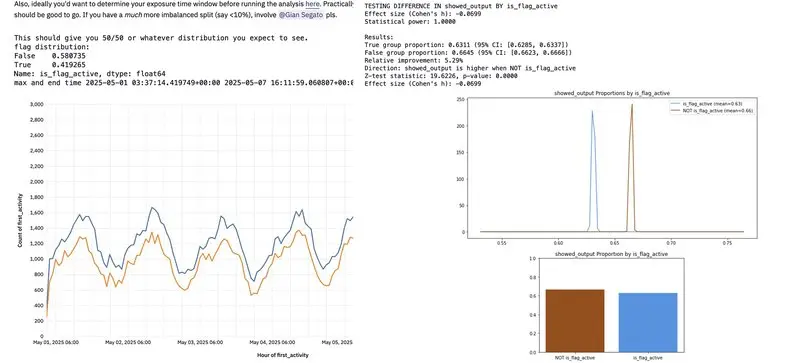Click the "May 04, 2025 06:00" axis label
The width and height of the screenshot is (800, 363).
(x=272, y=343)
